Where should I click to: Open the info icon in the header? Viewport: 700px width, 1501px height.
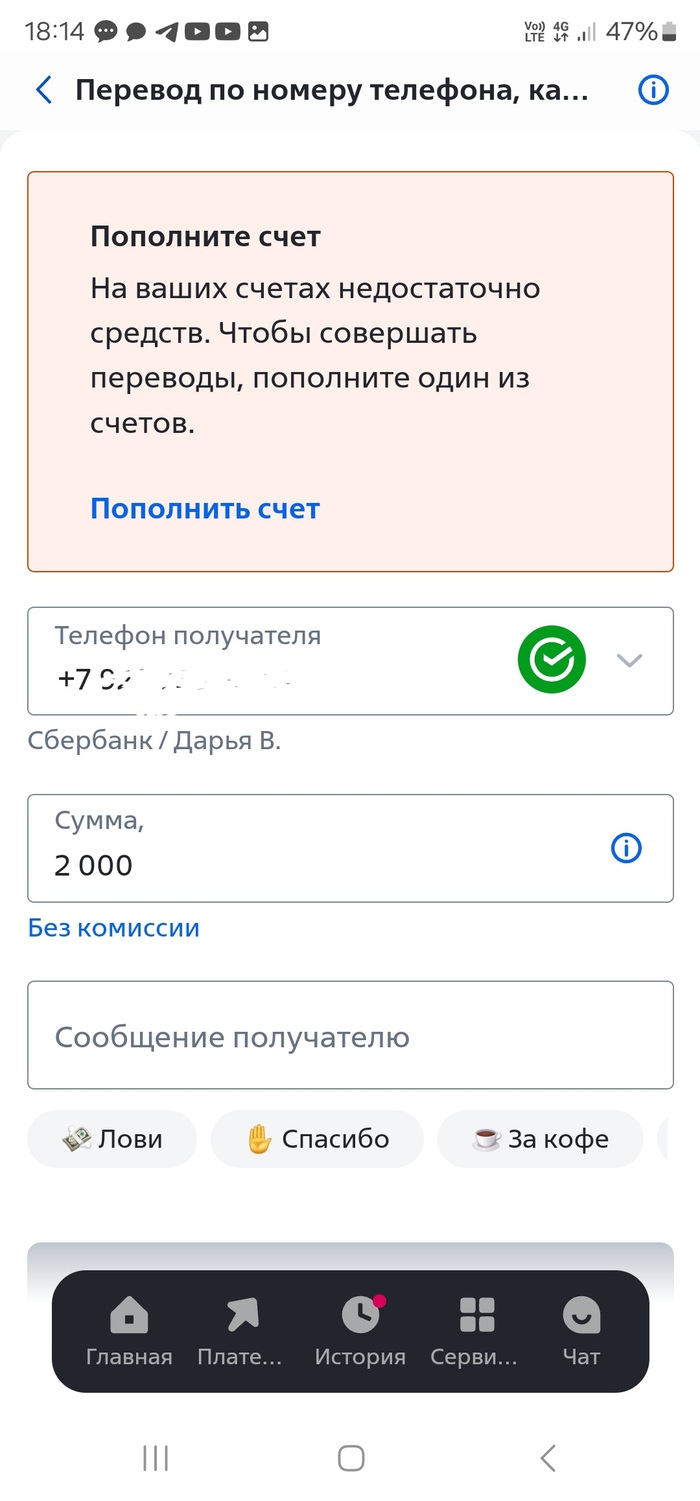tap(653, 91)
